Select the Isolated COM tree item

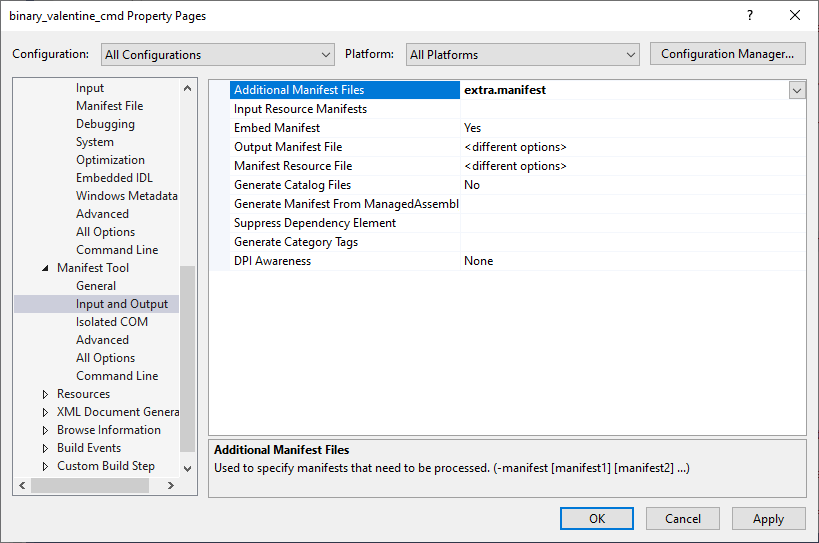112,322
